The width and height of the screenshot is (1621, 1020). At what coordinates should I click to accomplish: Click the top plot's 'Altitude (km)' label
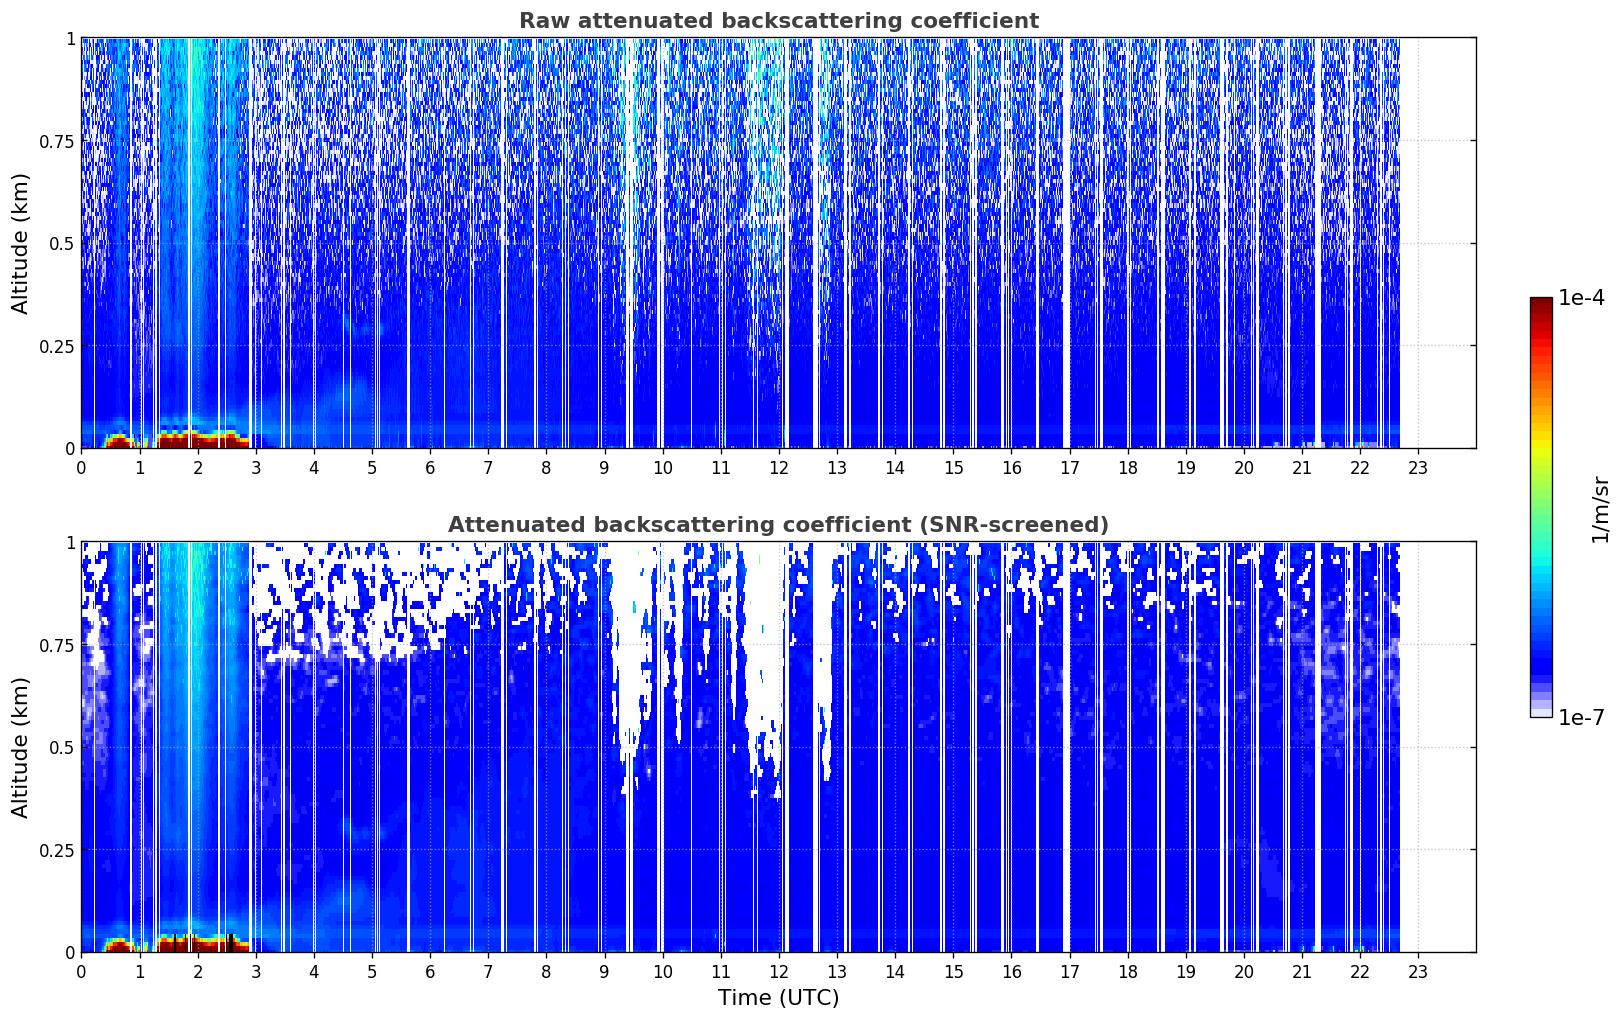tap(21, 243)
